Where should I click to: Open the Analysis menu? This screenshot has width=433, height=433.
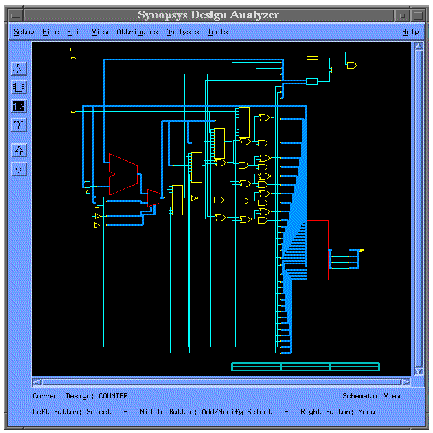183,32
